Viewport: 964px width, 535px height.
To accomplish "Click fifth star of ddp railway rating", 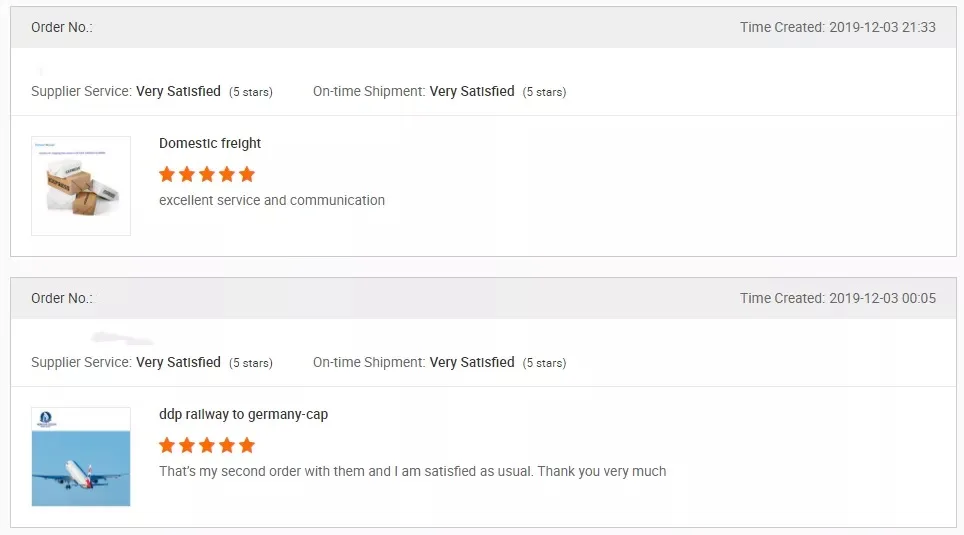I will [247, 445].
